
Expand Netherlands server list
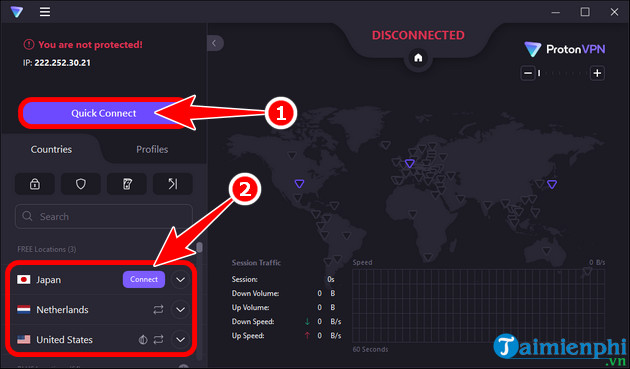(180, 310)
